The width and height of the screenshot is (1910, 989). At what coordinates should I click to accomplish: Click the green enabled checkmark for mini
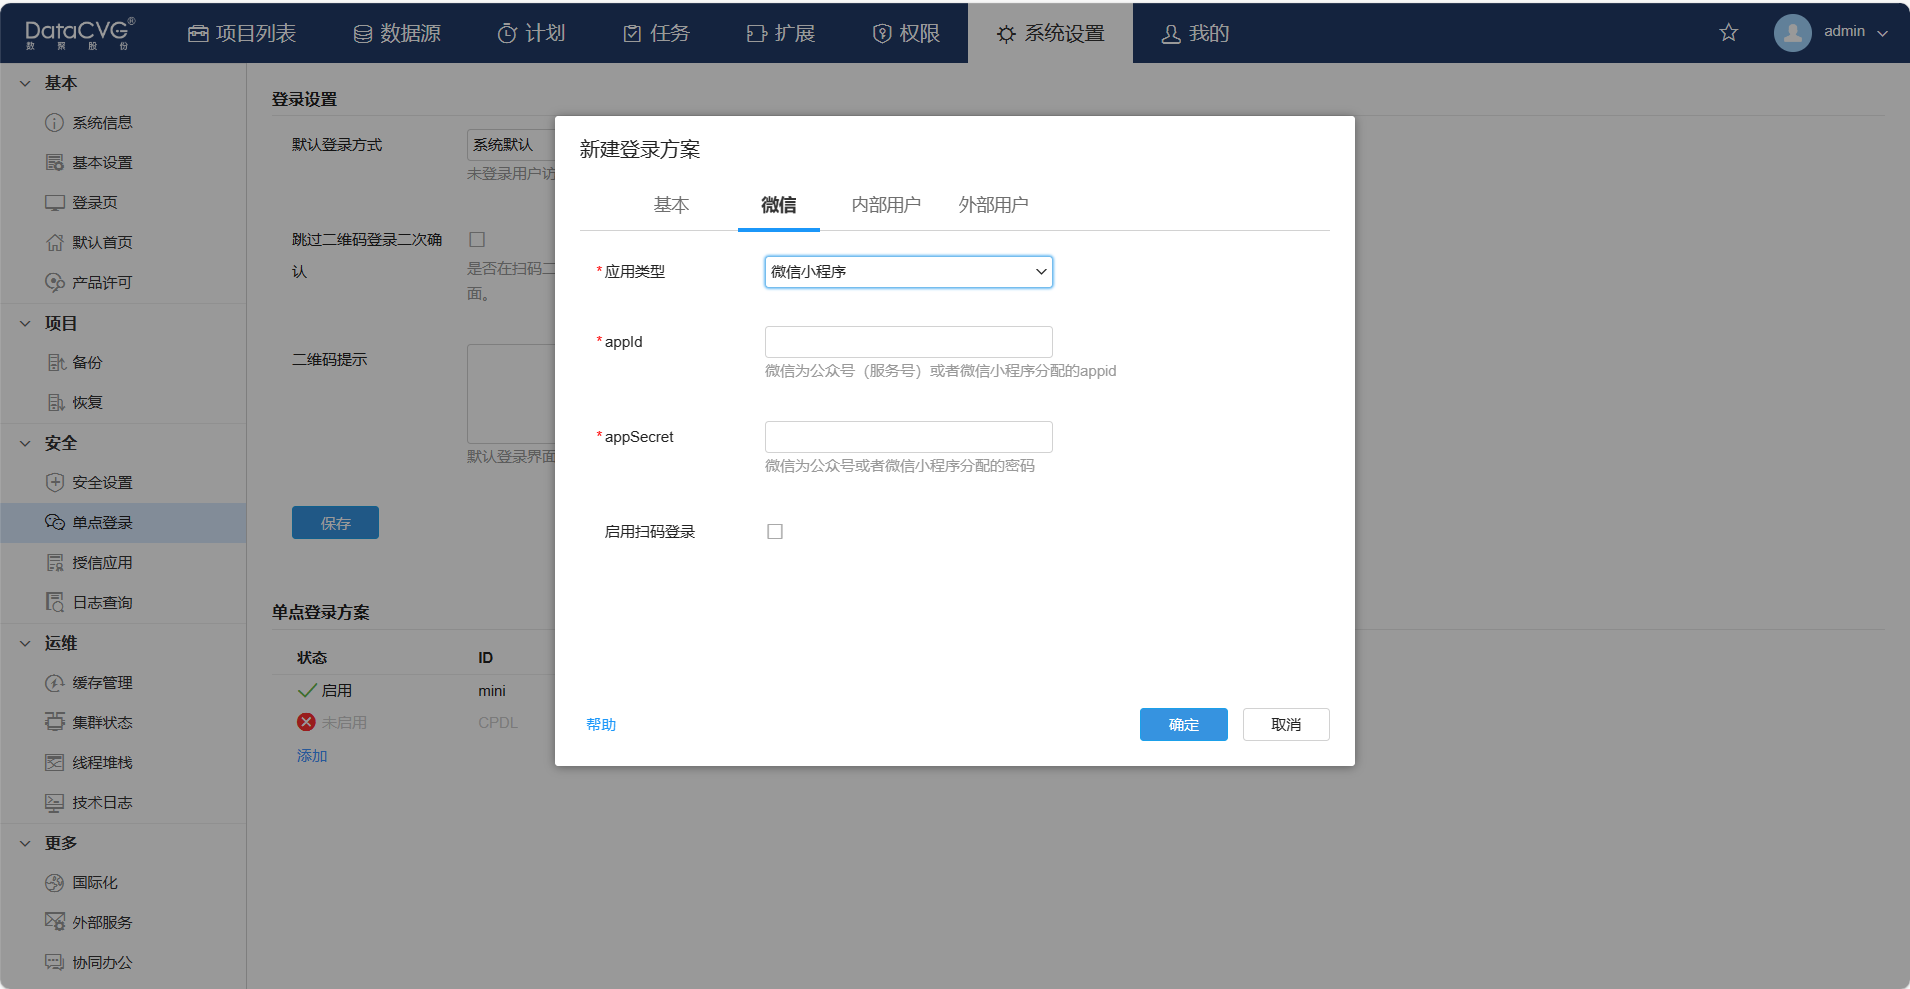point(307,690)
